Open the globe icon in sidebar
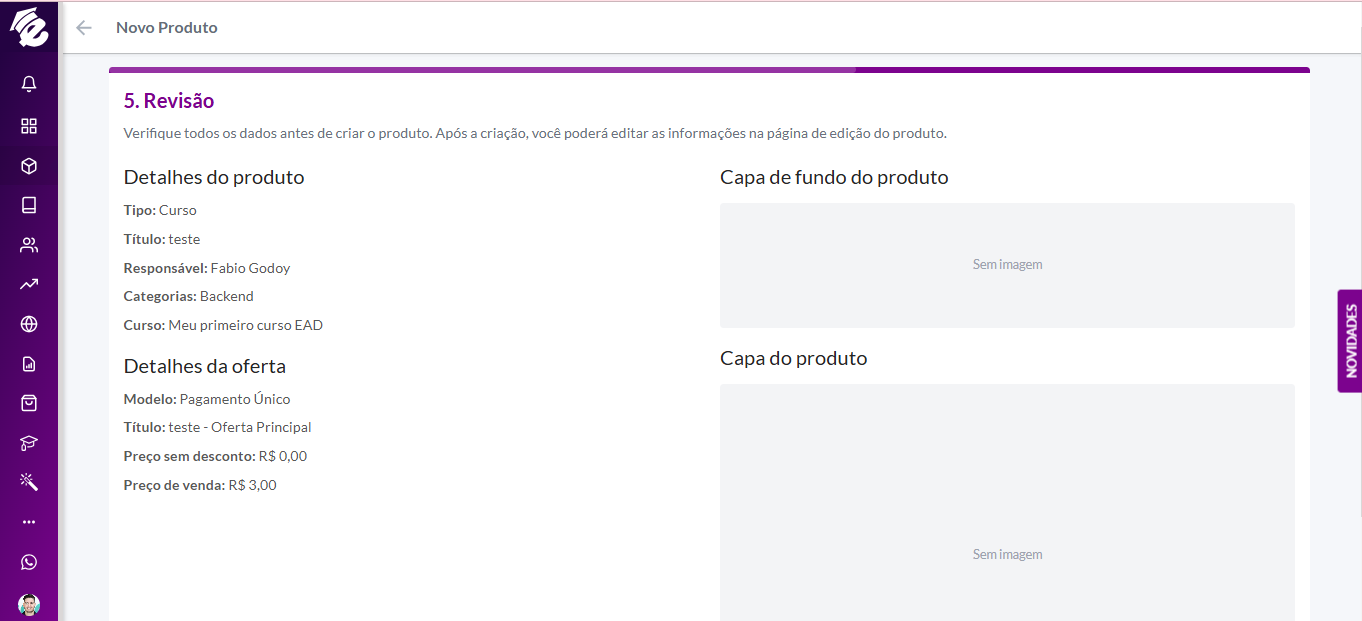This screenshot has width=1362, height=621. click(x=29, y=324)
